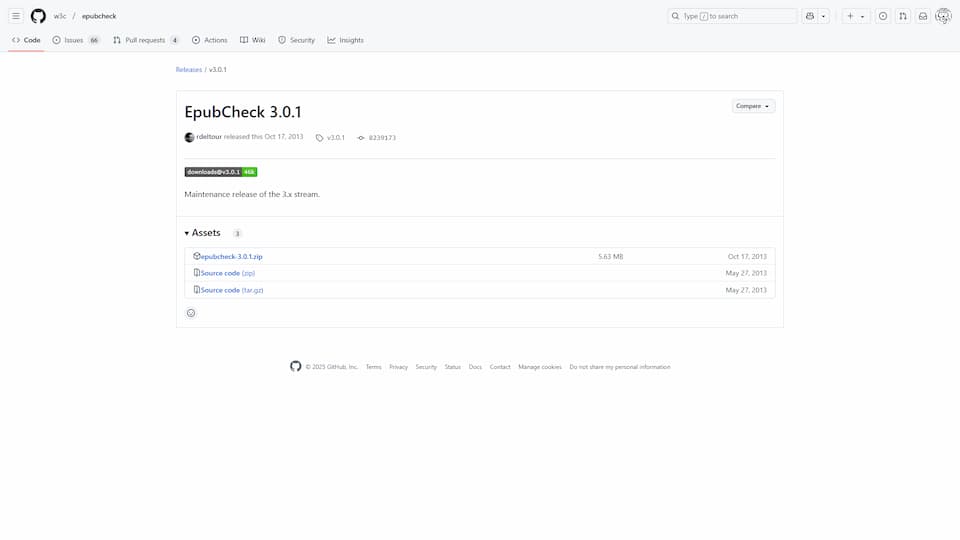960x540 pixels.
Task: Open the Docs footer link
Action: [475, 367]
